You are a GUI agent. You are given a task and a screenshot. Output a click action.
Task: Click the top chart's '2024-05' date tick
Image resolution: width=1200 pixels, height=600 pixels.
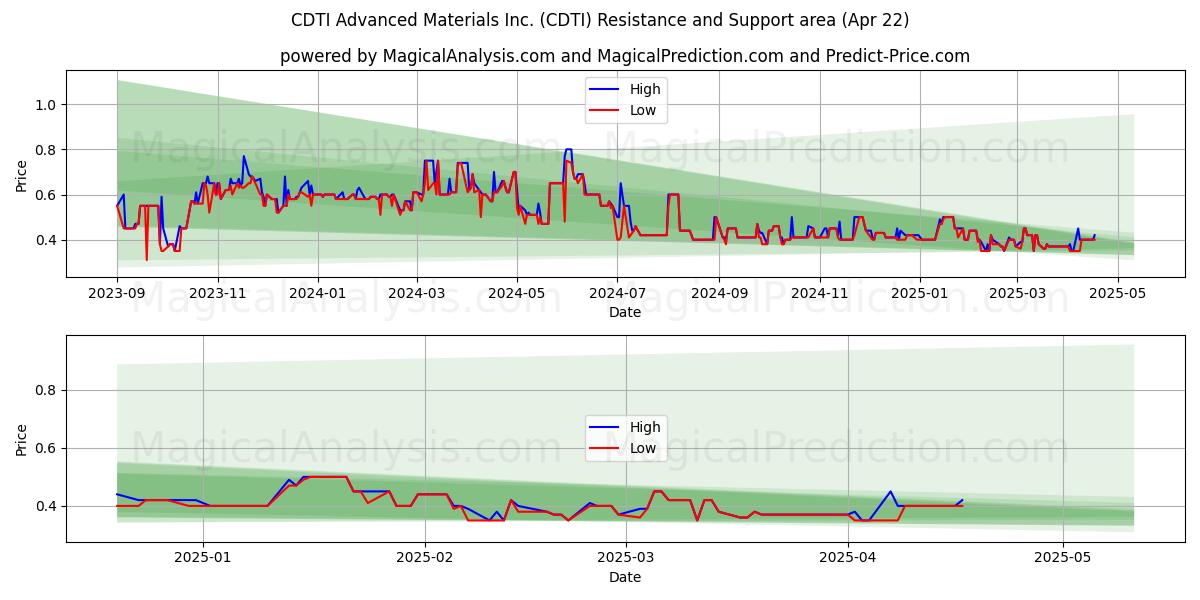(x=517, y=294)
